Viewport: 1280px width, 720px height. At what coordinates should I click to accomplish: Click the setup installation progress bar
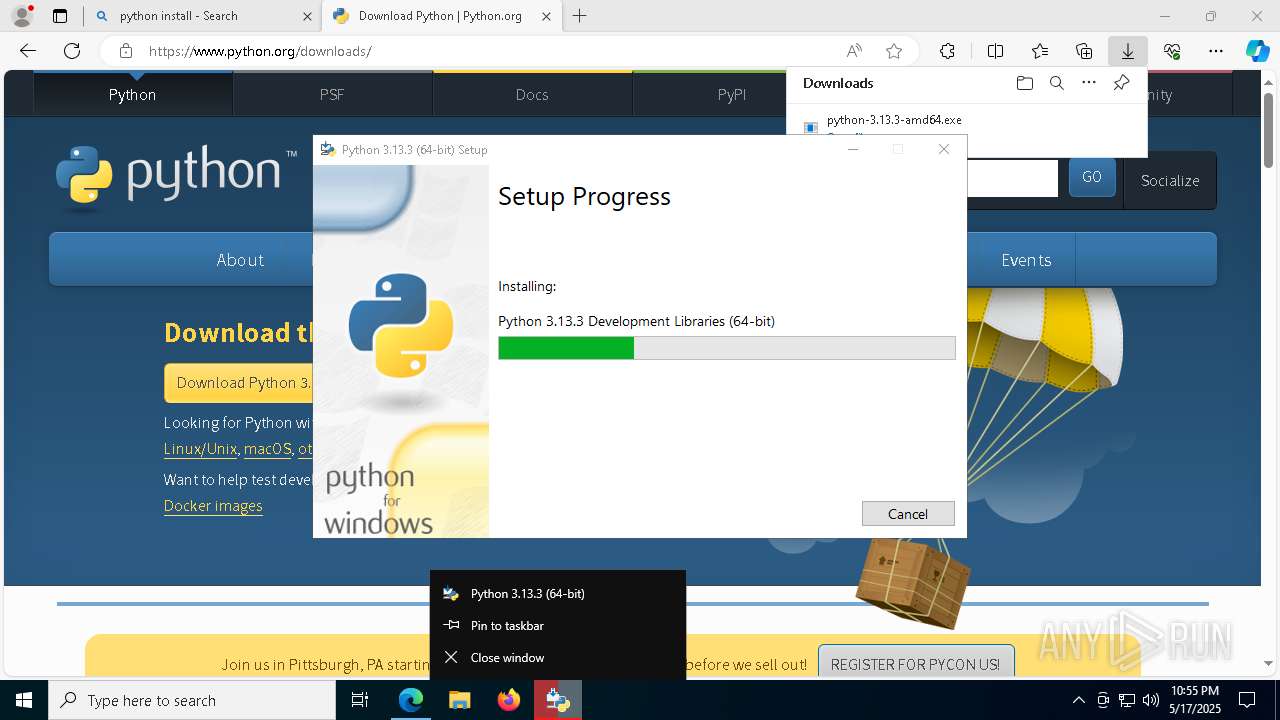727,348
